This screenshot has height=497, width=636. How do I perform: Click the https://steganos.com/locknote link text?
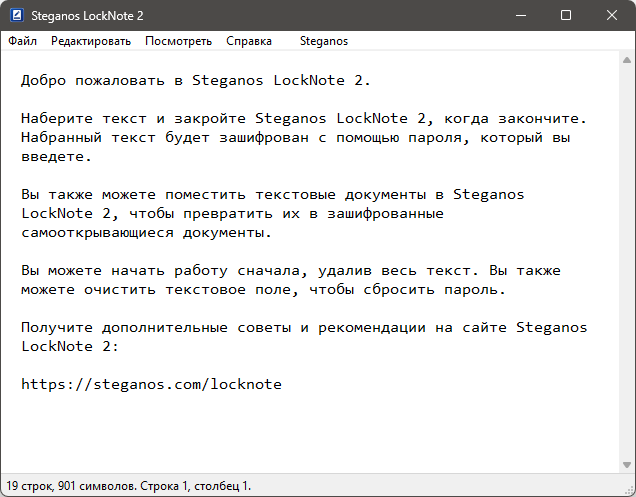(x=151, y=384)
